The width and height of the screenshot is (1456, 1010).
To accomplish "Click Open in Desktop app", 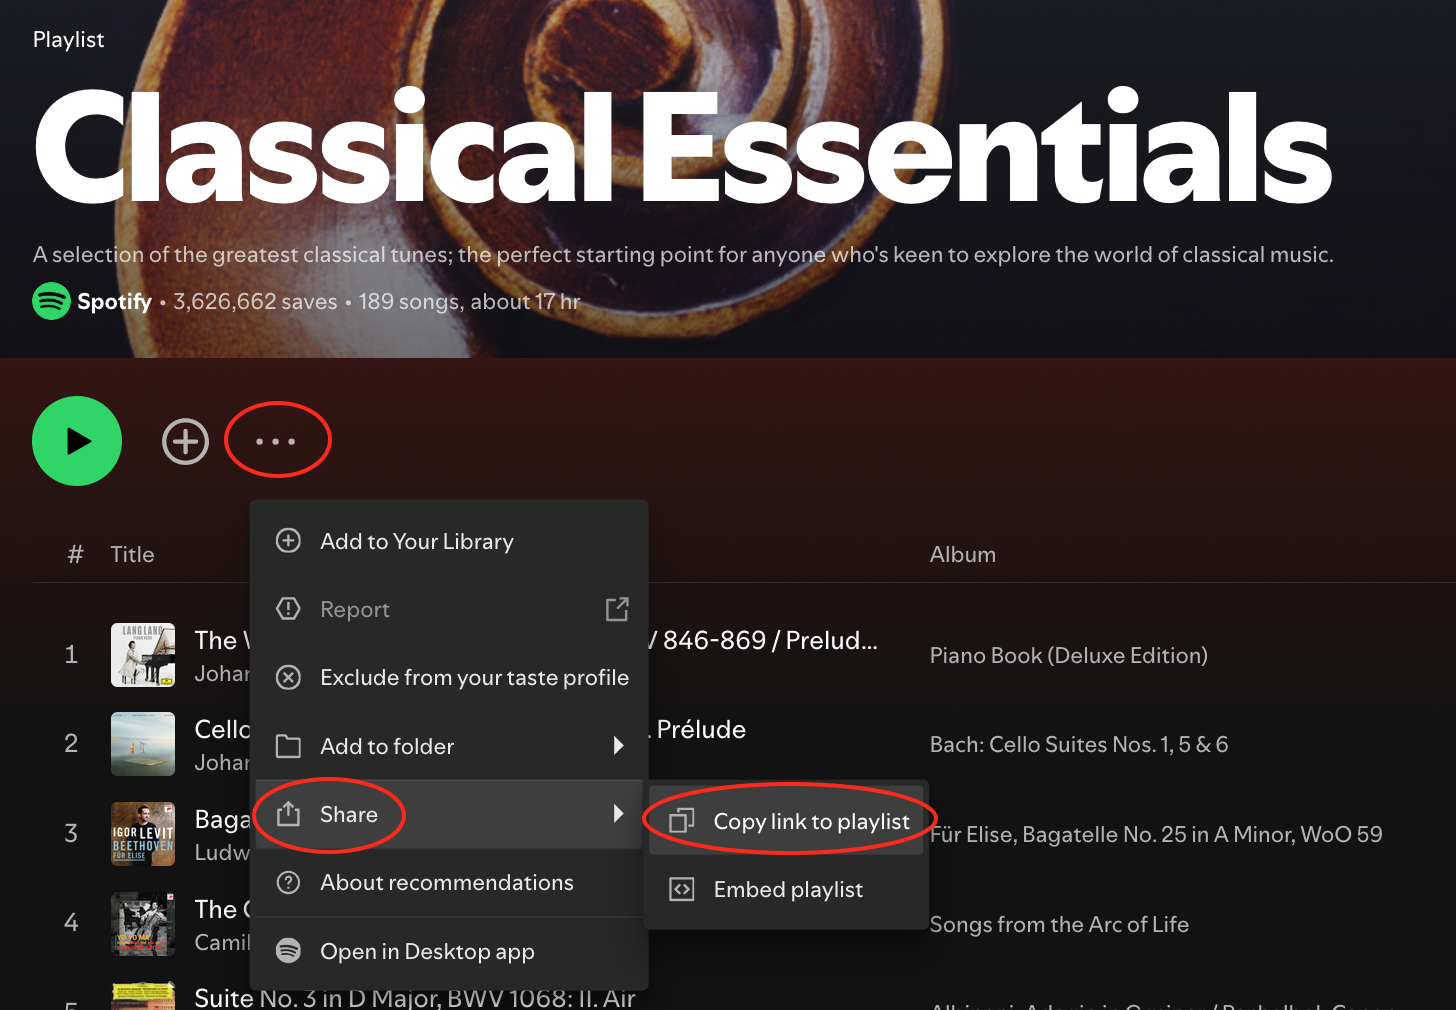I will (x=427, y=952).
